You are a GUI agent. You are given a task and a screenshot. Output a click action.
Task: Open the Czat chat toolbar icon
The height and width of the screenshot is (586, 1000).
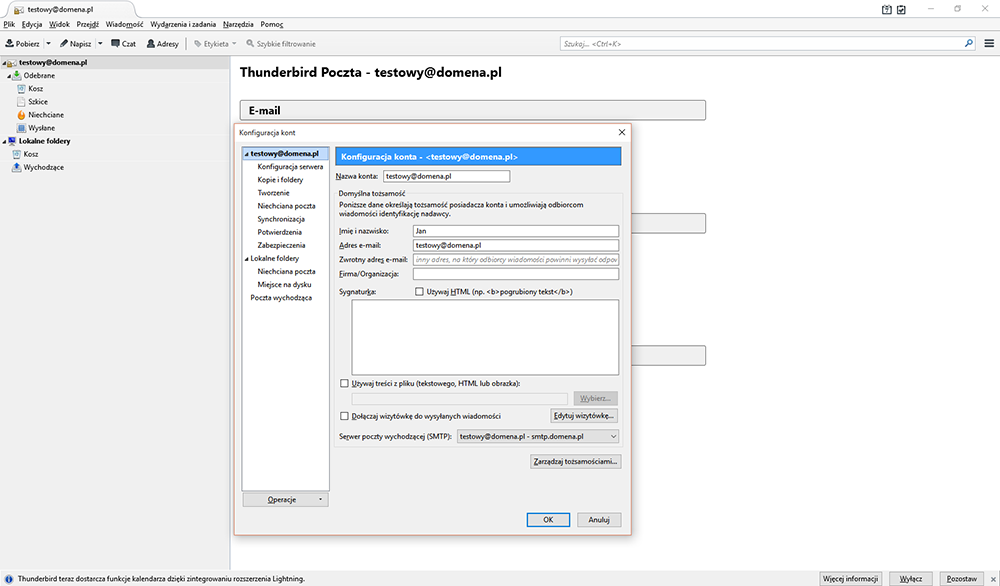pos(115,43)
